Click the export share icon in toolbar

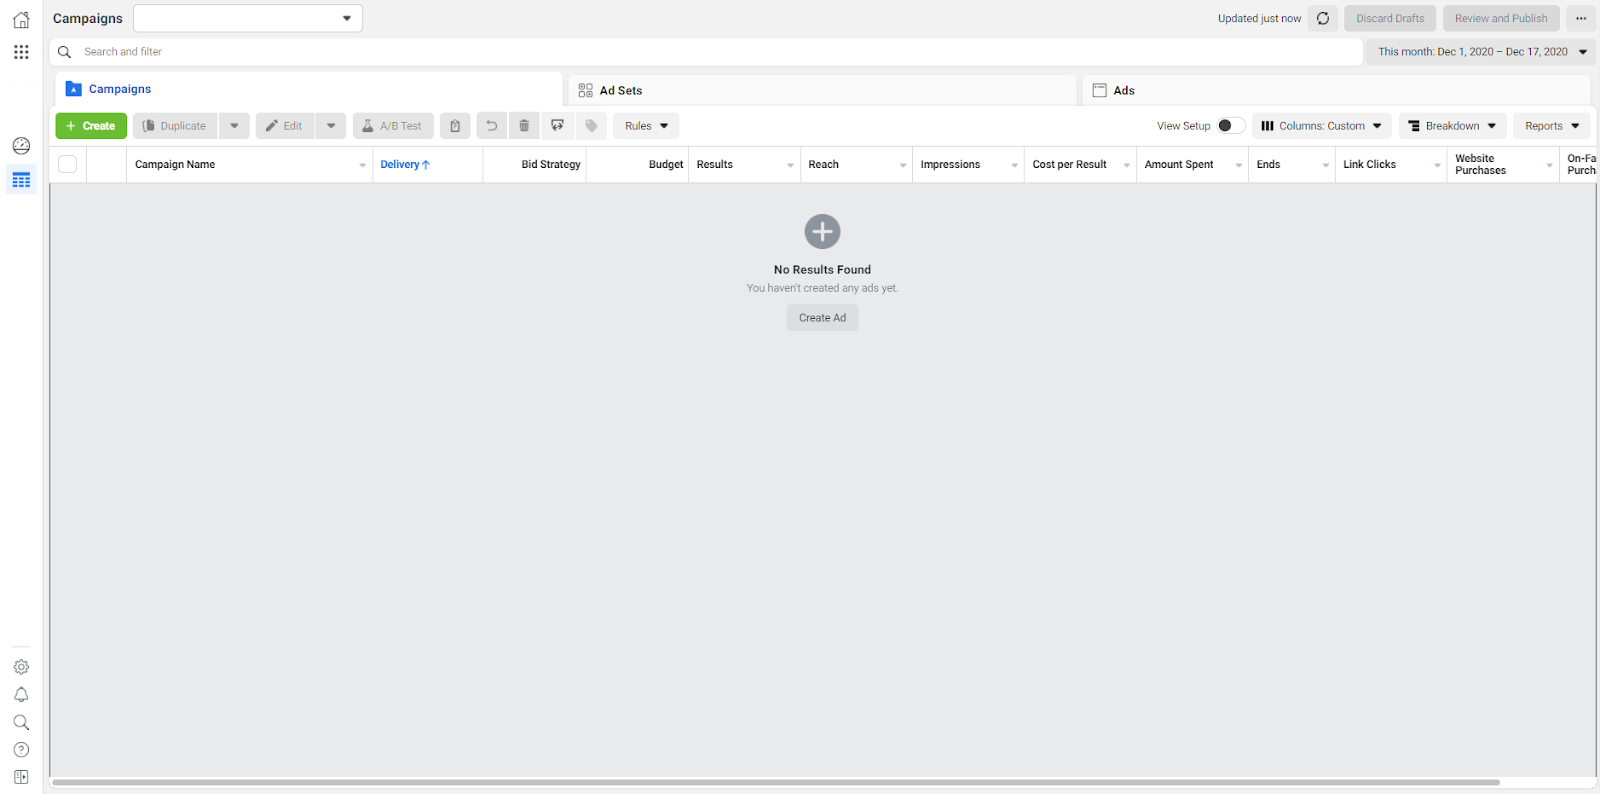coord(558,126)
